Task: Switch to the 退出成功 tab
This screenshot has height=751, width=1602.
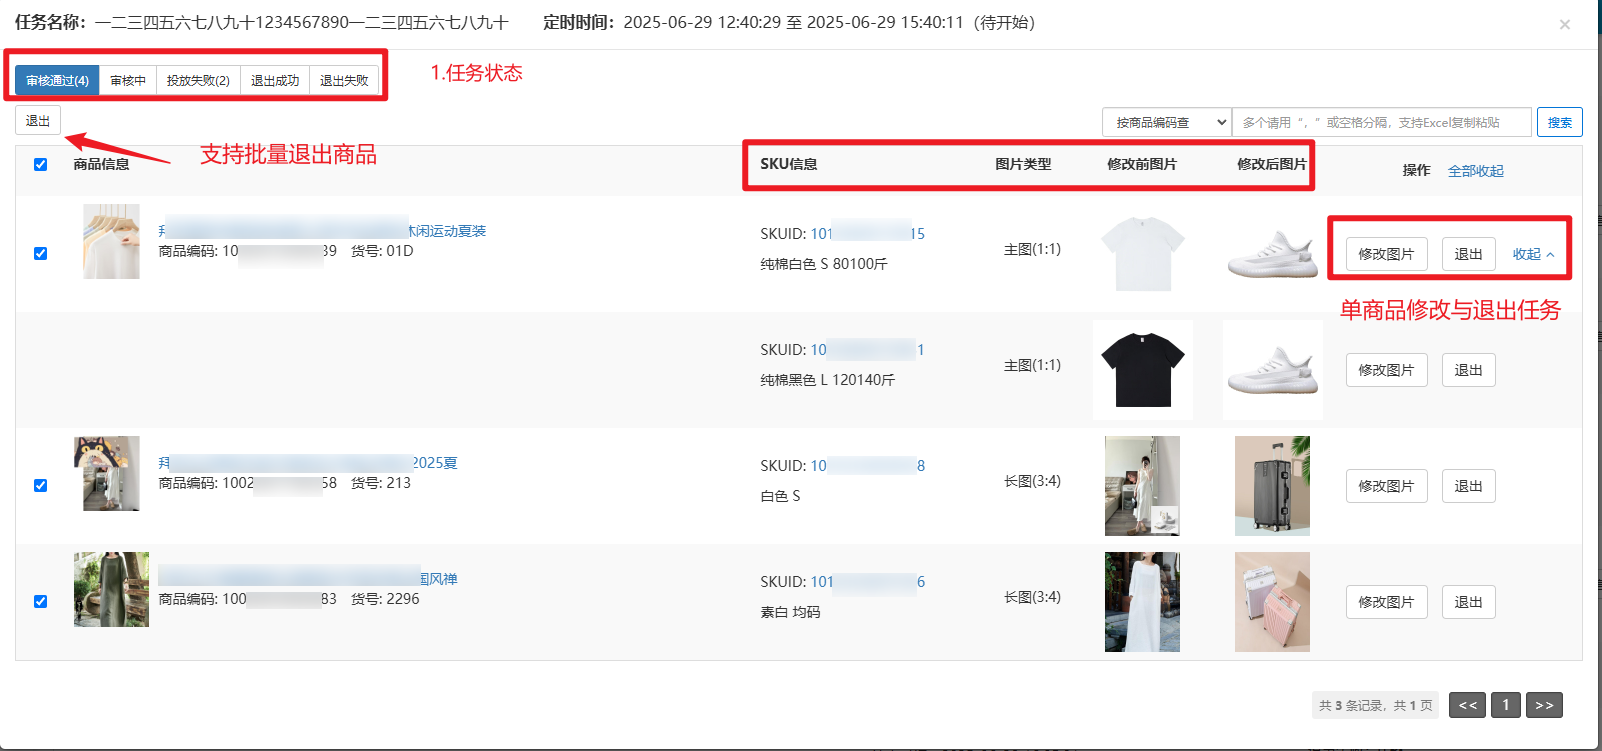Action: 275,81
